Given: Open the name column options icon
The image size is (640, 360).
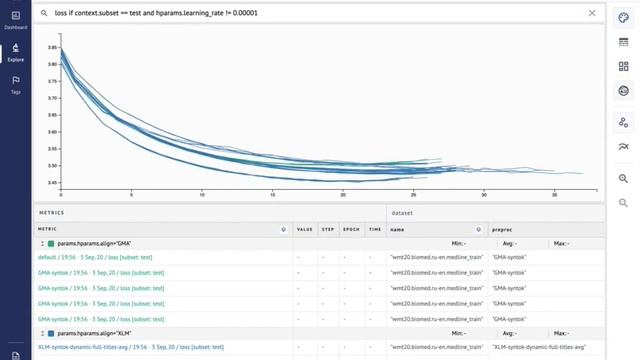Looking at the screenshot, I should tap(478, 229).
